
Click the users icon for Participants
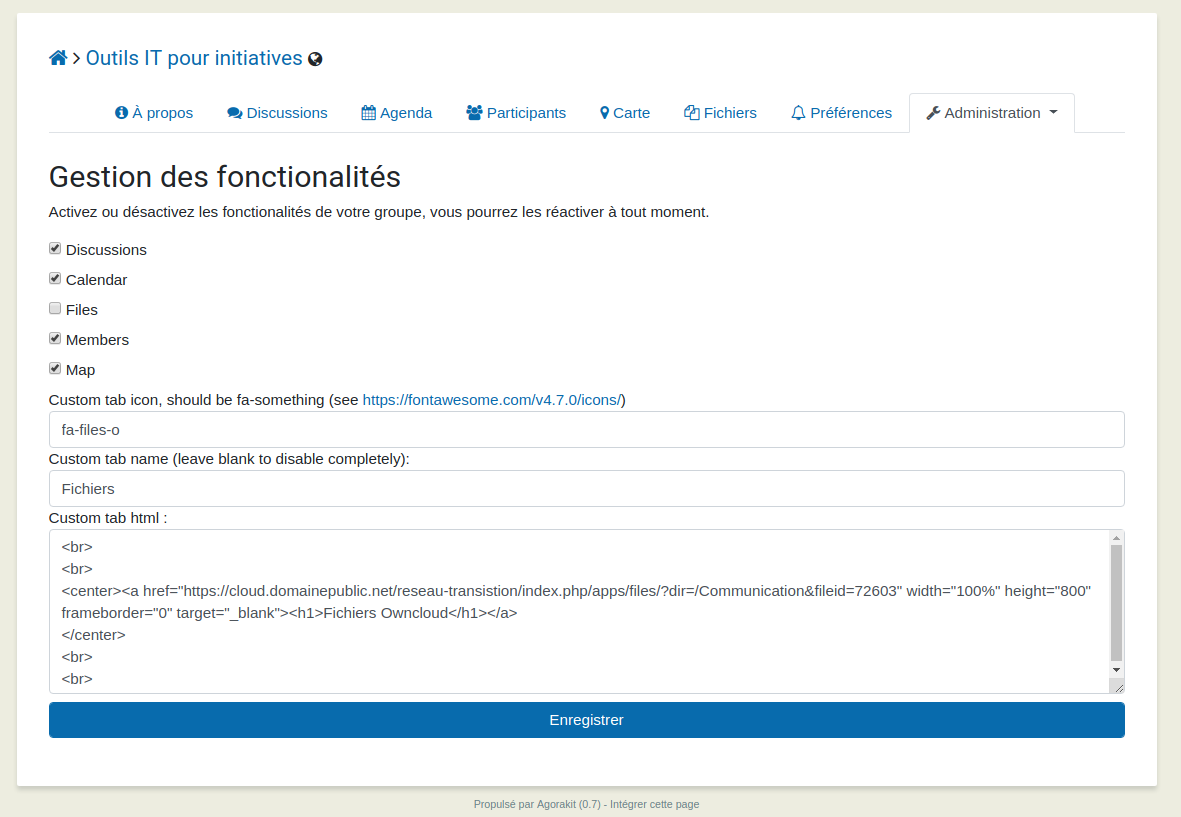[474, 113]
